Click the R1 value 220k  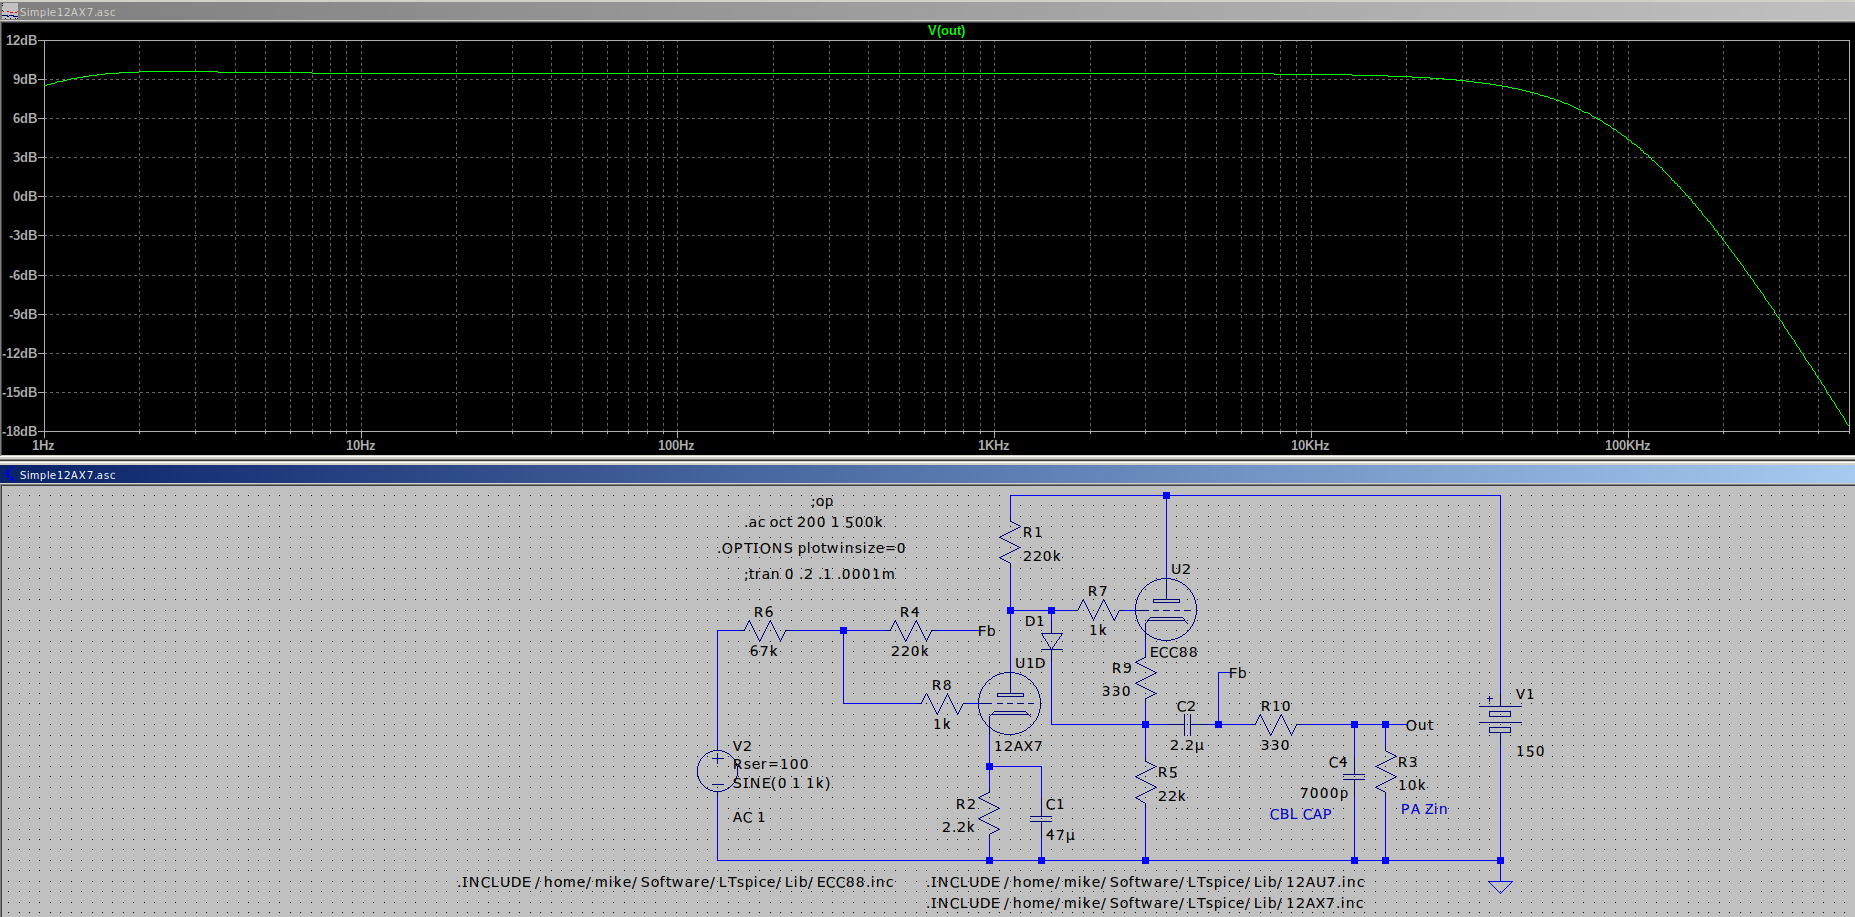1042,556
